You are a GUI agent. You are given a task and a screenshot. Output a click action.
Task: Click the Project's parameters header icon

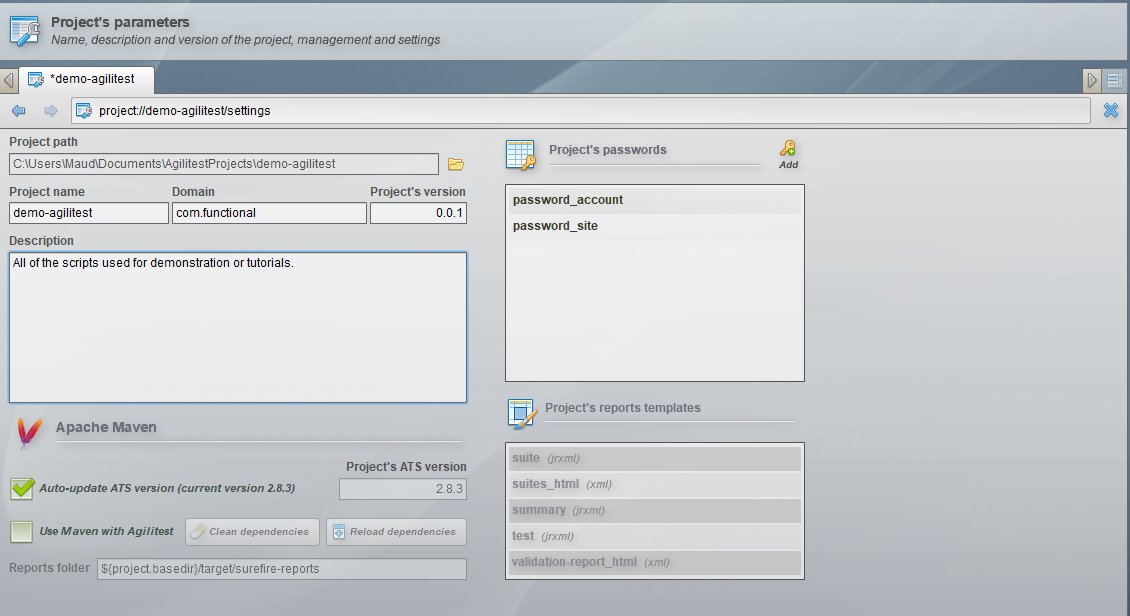[25, 31]
